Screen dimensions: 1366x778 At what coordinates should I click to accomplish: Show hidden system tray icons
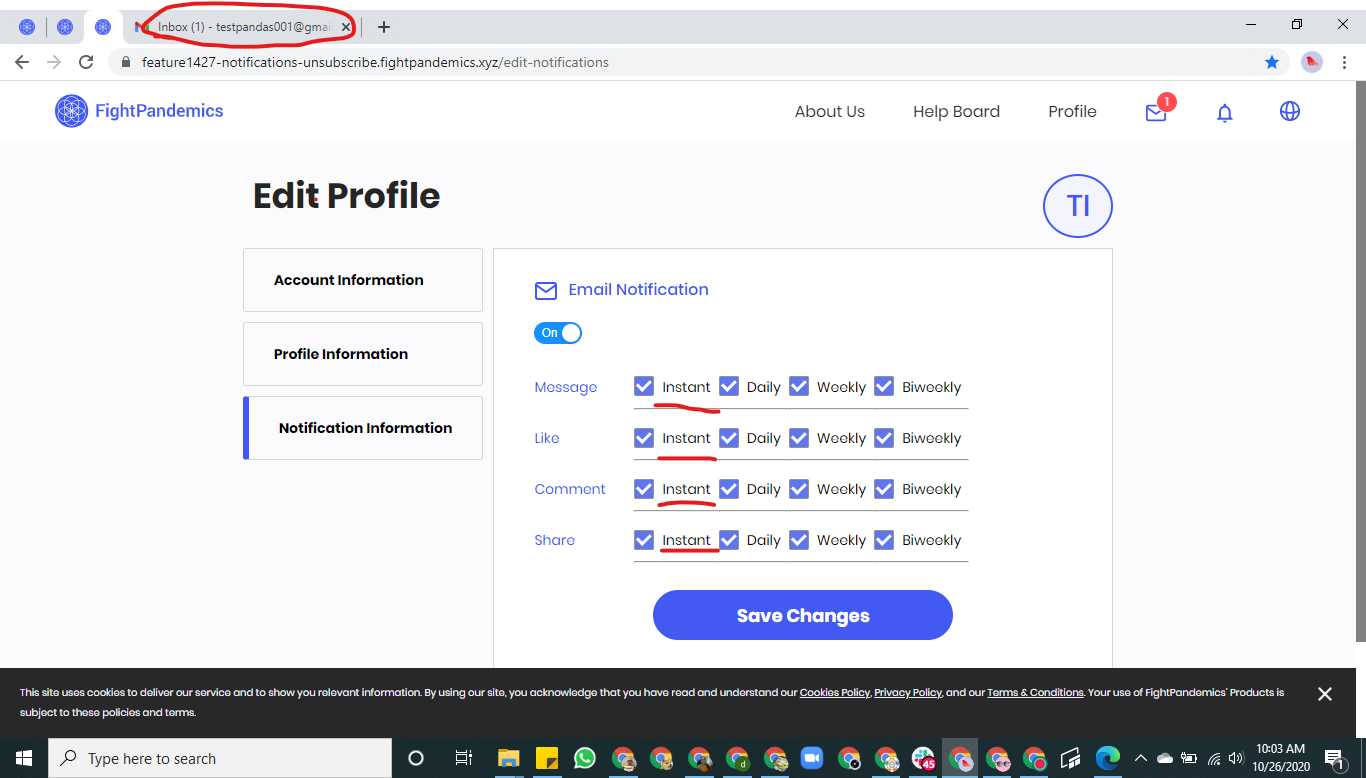coord(1140,758)
